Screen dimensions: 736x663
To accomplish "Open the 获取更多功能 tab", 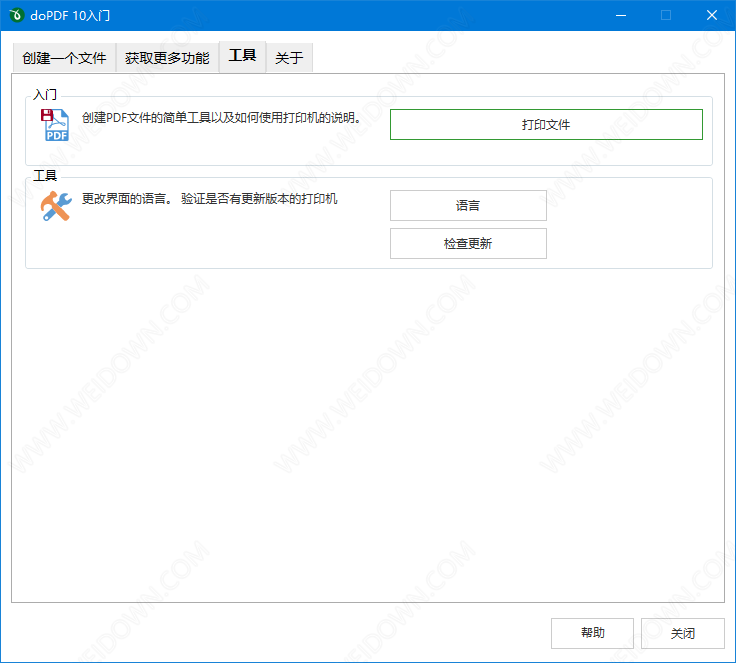I will (167, 58).
